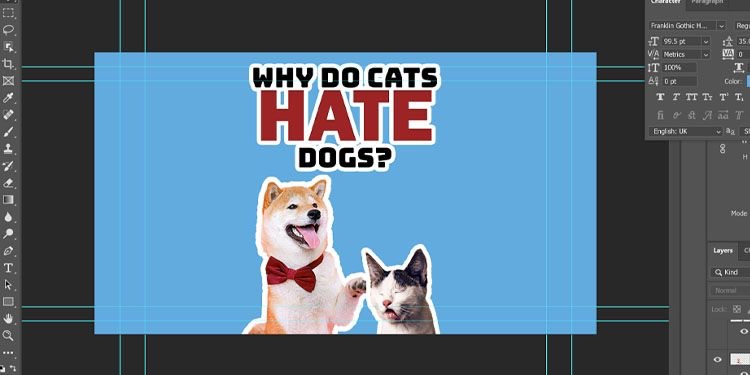Click the 0 pt baseline shift field
Viewport: 750px width, 375px height.
coord(679,81)
